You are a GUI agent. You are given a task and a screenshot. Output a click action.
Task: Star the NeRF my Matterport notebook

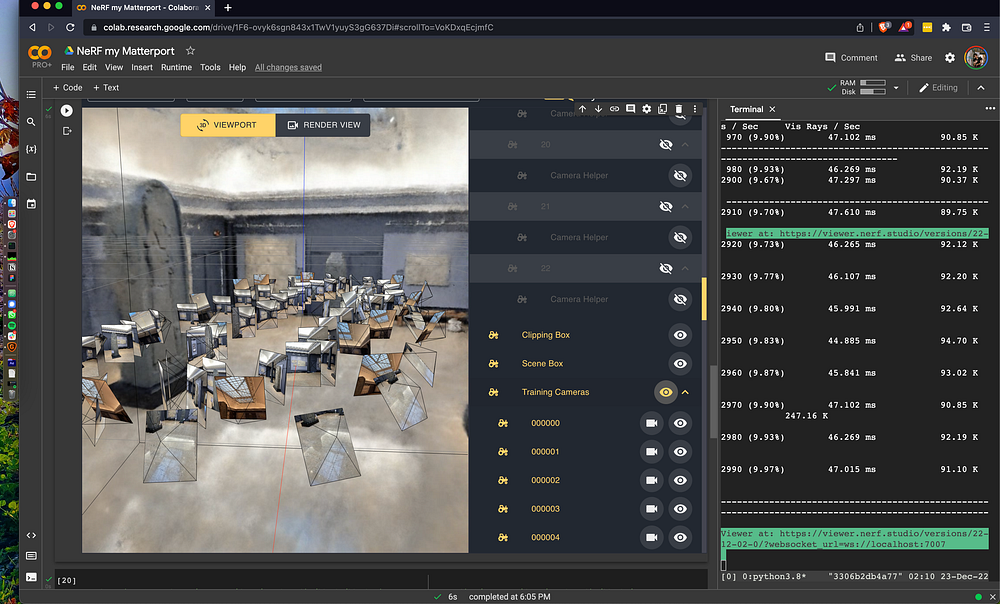pyautogui.click(x=191, y=51)
